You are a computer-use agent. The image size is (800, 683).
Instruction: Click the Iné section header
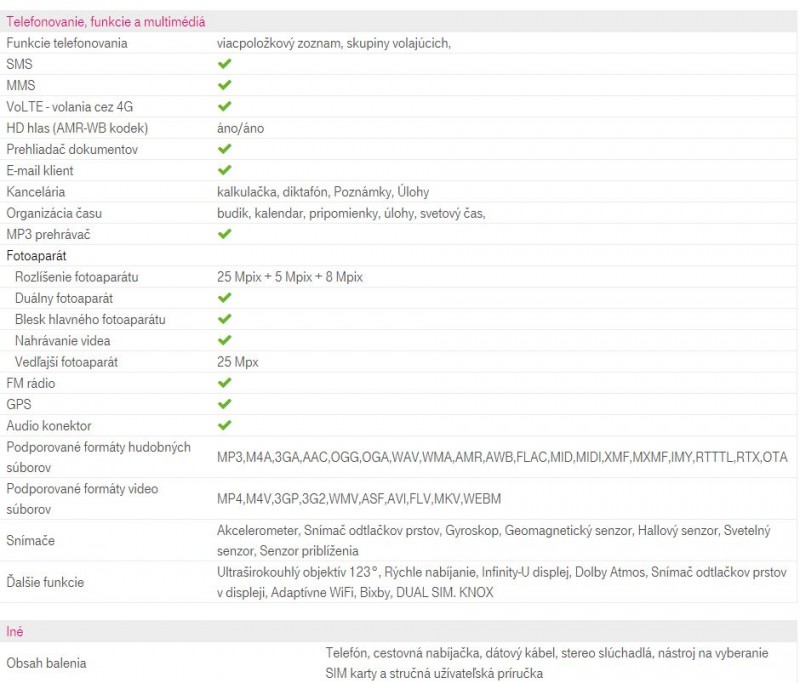click(x=15, y=632)
